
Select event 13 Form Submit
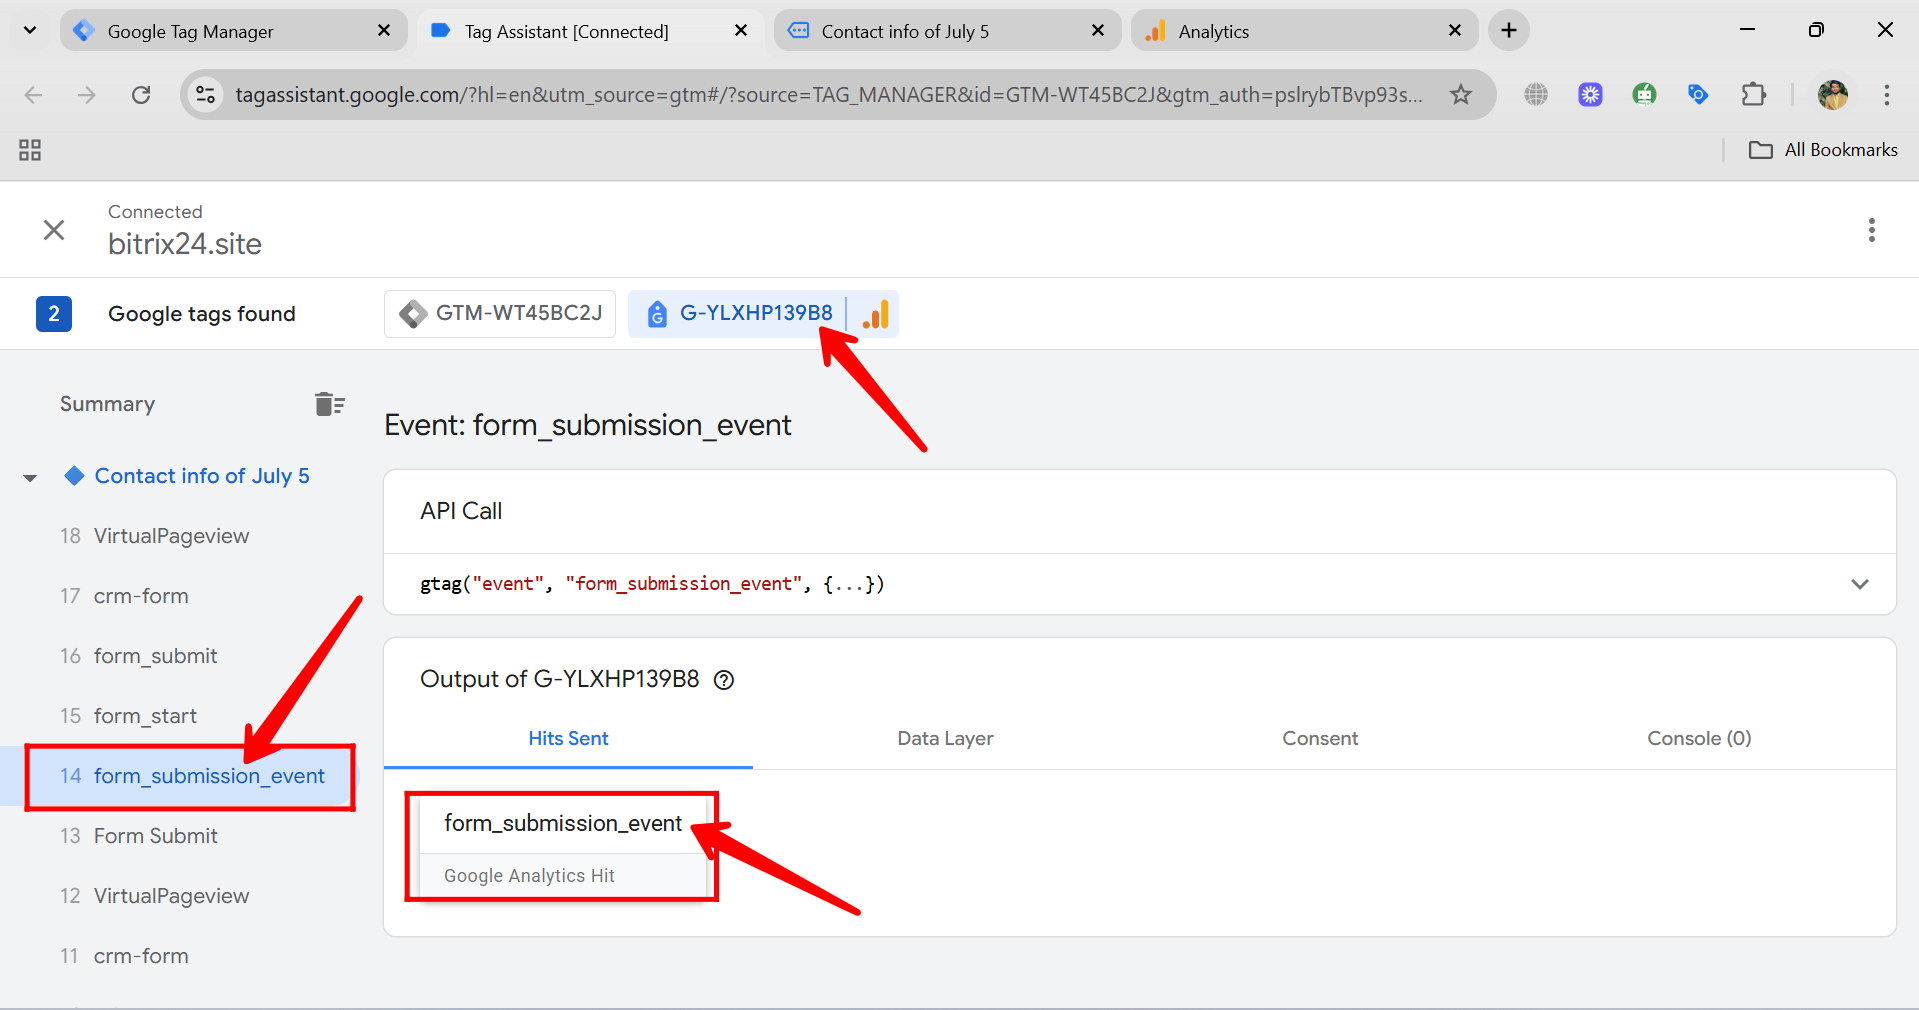[x=139, y=836]
